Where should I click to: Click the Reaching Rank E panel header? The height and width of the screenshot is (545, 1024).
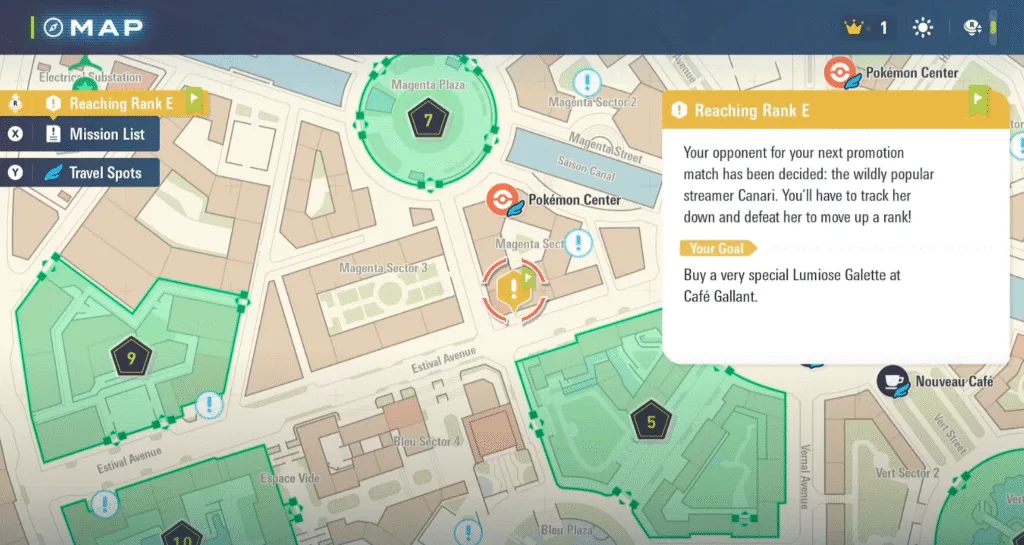point(800,110)
